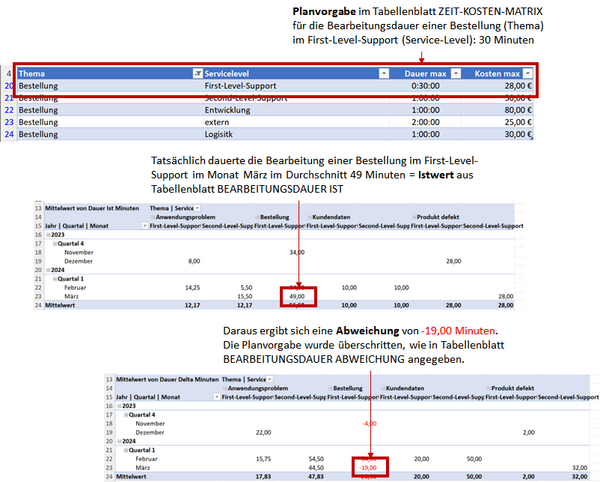Collapse Quartal 1 in Dauer Ist pivot

55,279
